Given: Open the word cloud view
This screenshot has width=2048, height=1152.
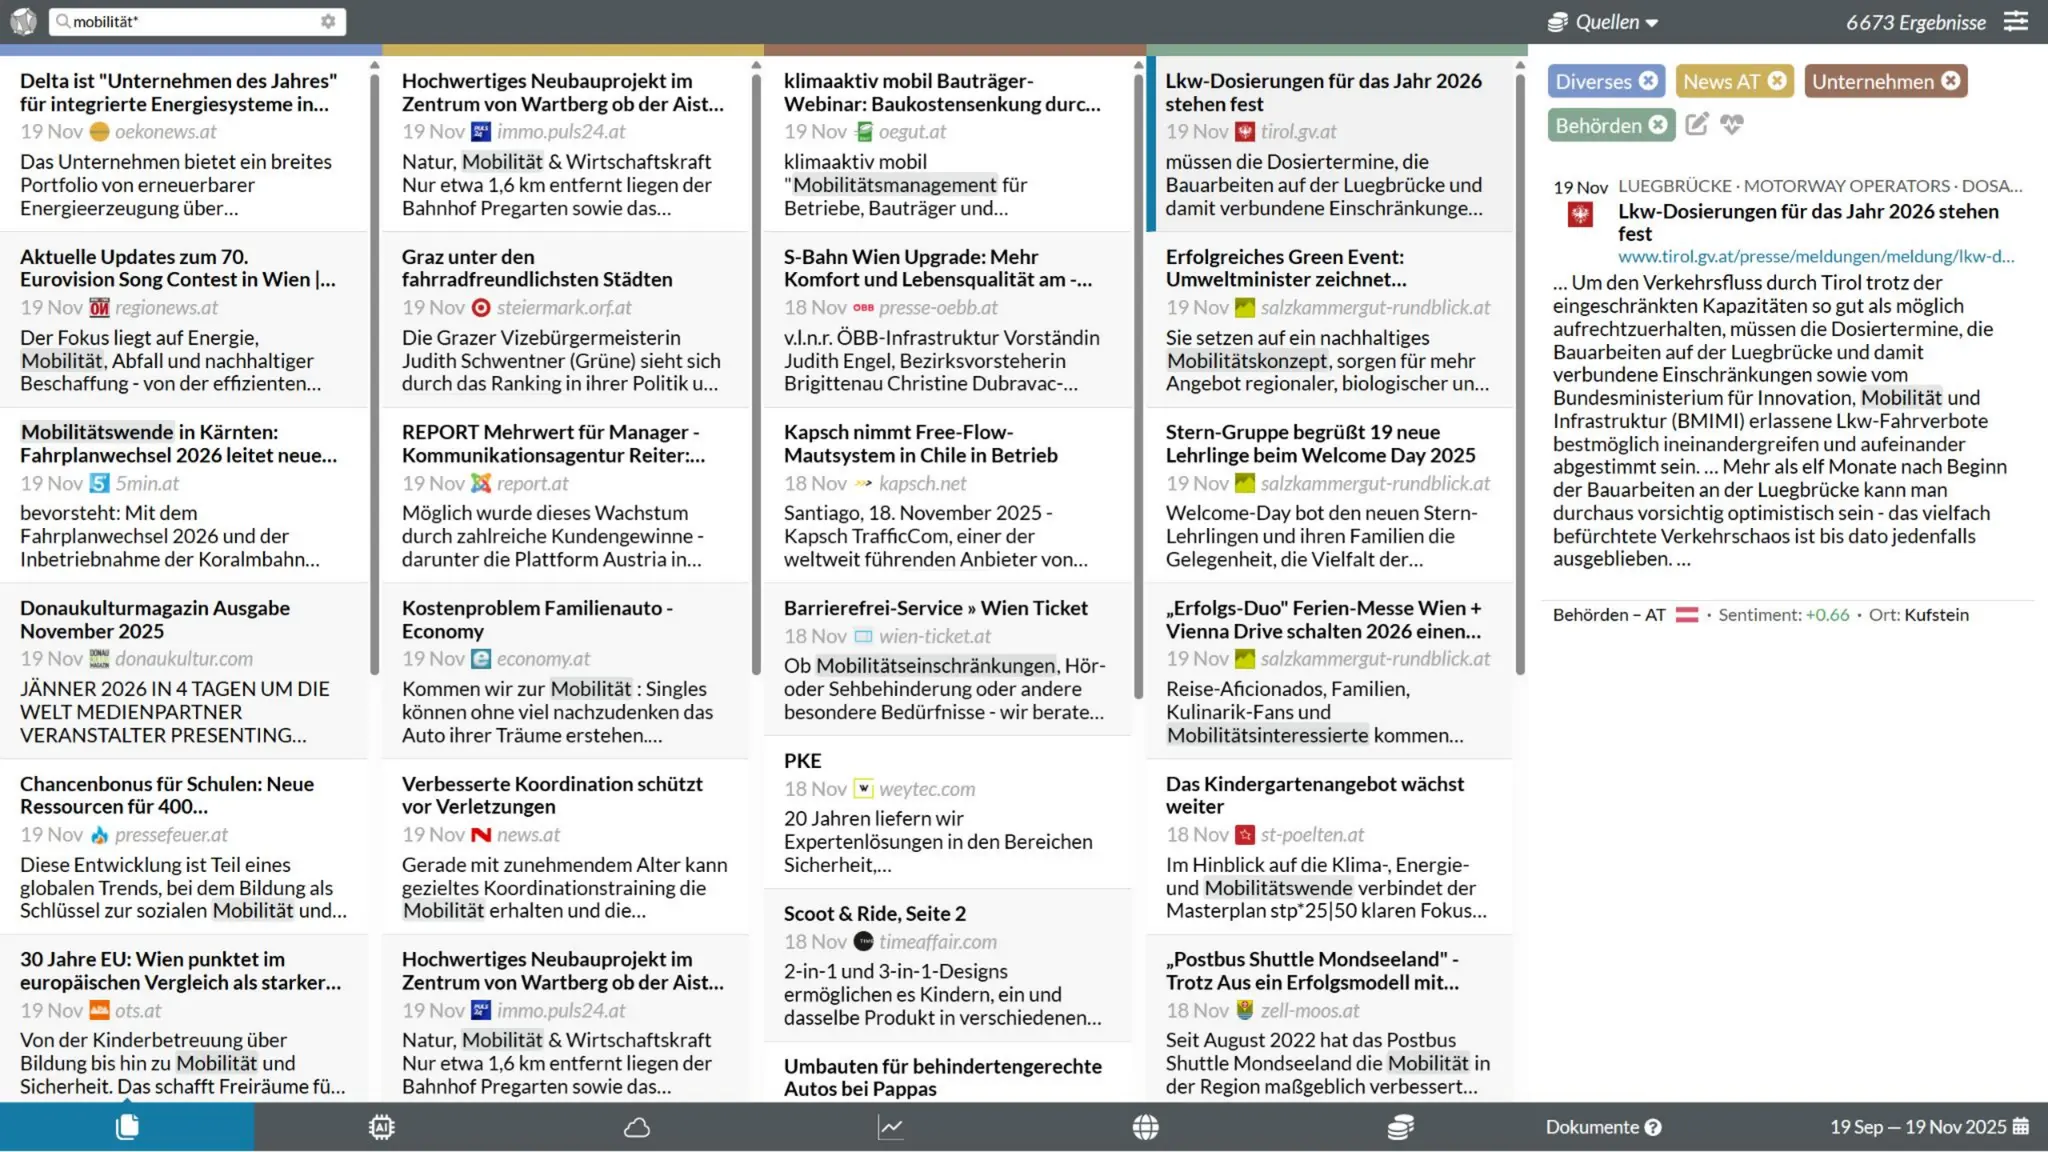Looking at the screenshot, I should coord(637,1127).
